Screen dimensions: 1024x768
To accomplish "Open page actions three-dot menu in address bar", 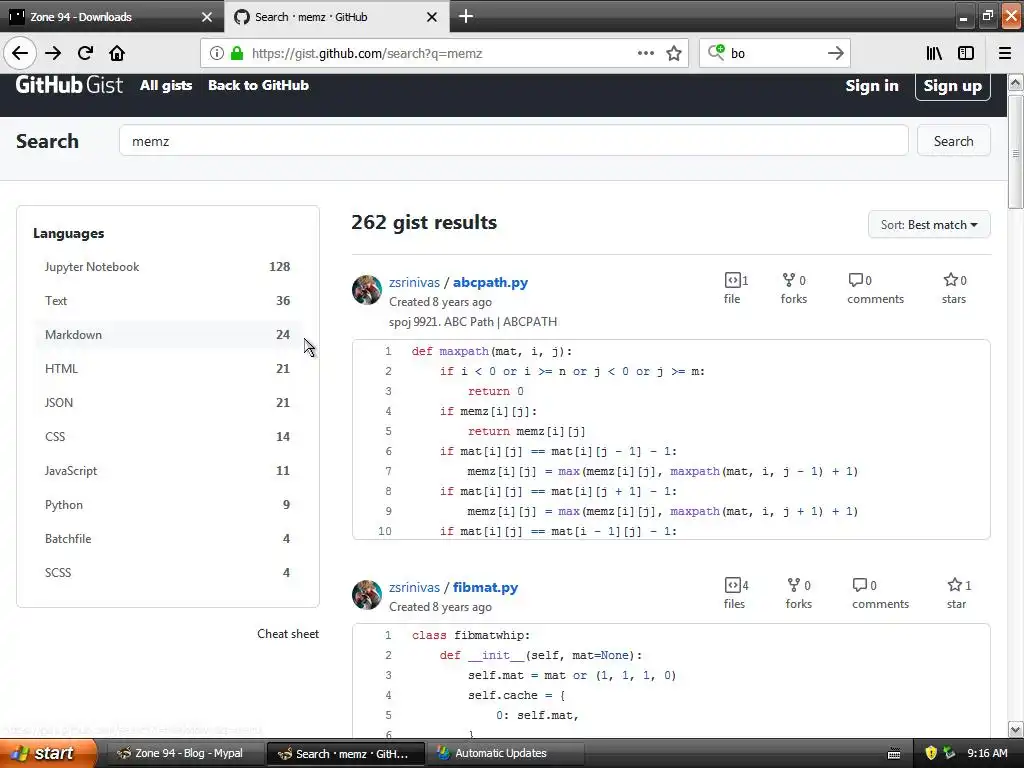I will [645, 53].
